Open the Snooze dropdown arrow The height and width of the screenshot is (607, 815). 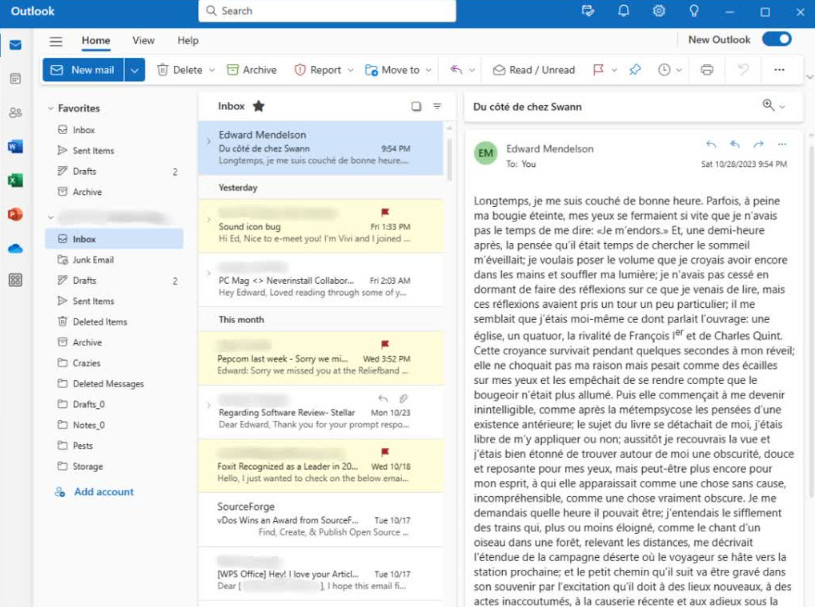[x=679, y=70]
